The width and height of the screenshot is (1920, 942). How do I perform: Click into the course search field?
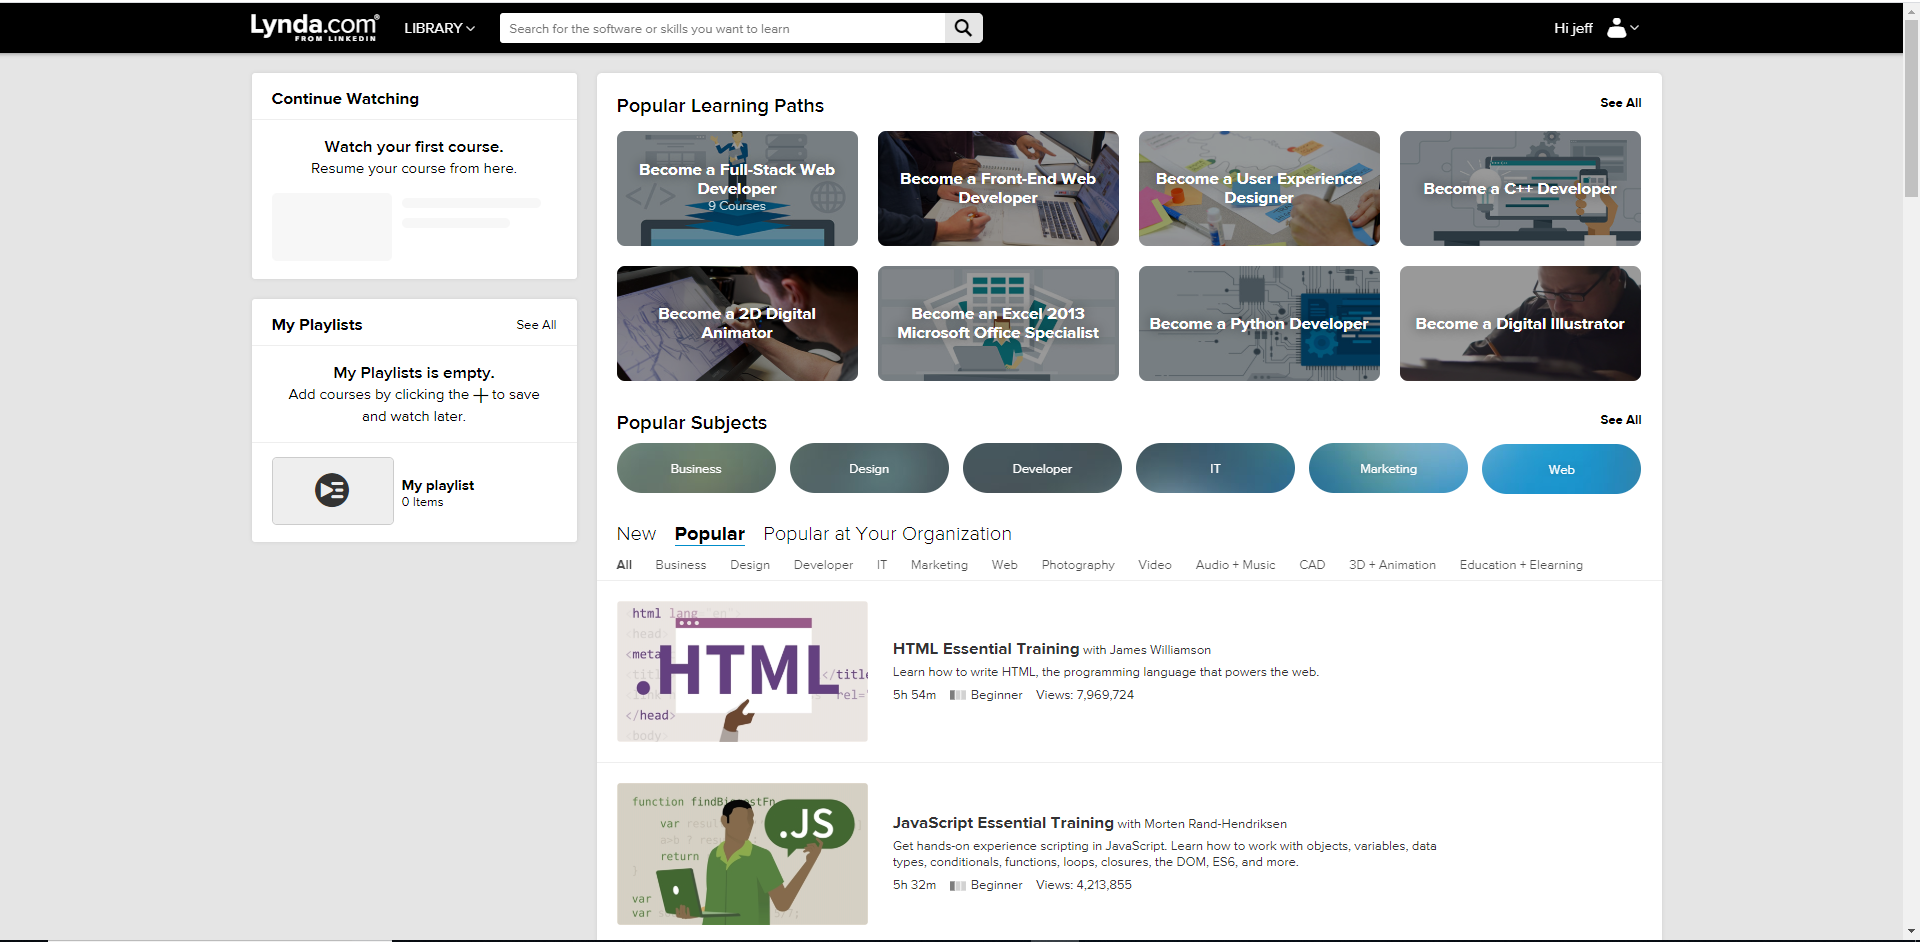pos(722,28)
